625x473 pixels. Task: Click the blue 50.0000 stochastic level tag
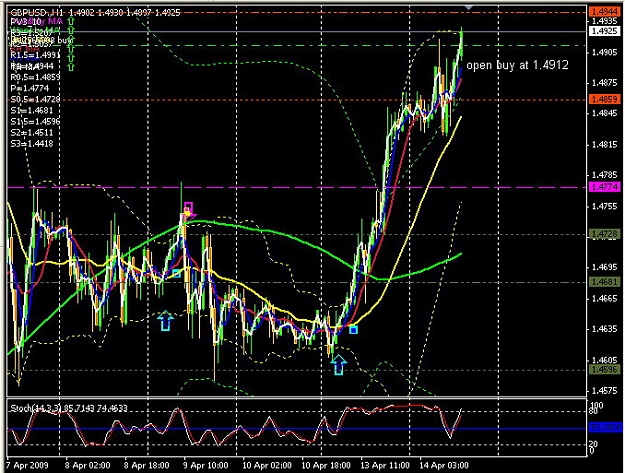tap(605, 428)
